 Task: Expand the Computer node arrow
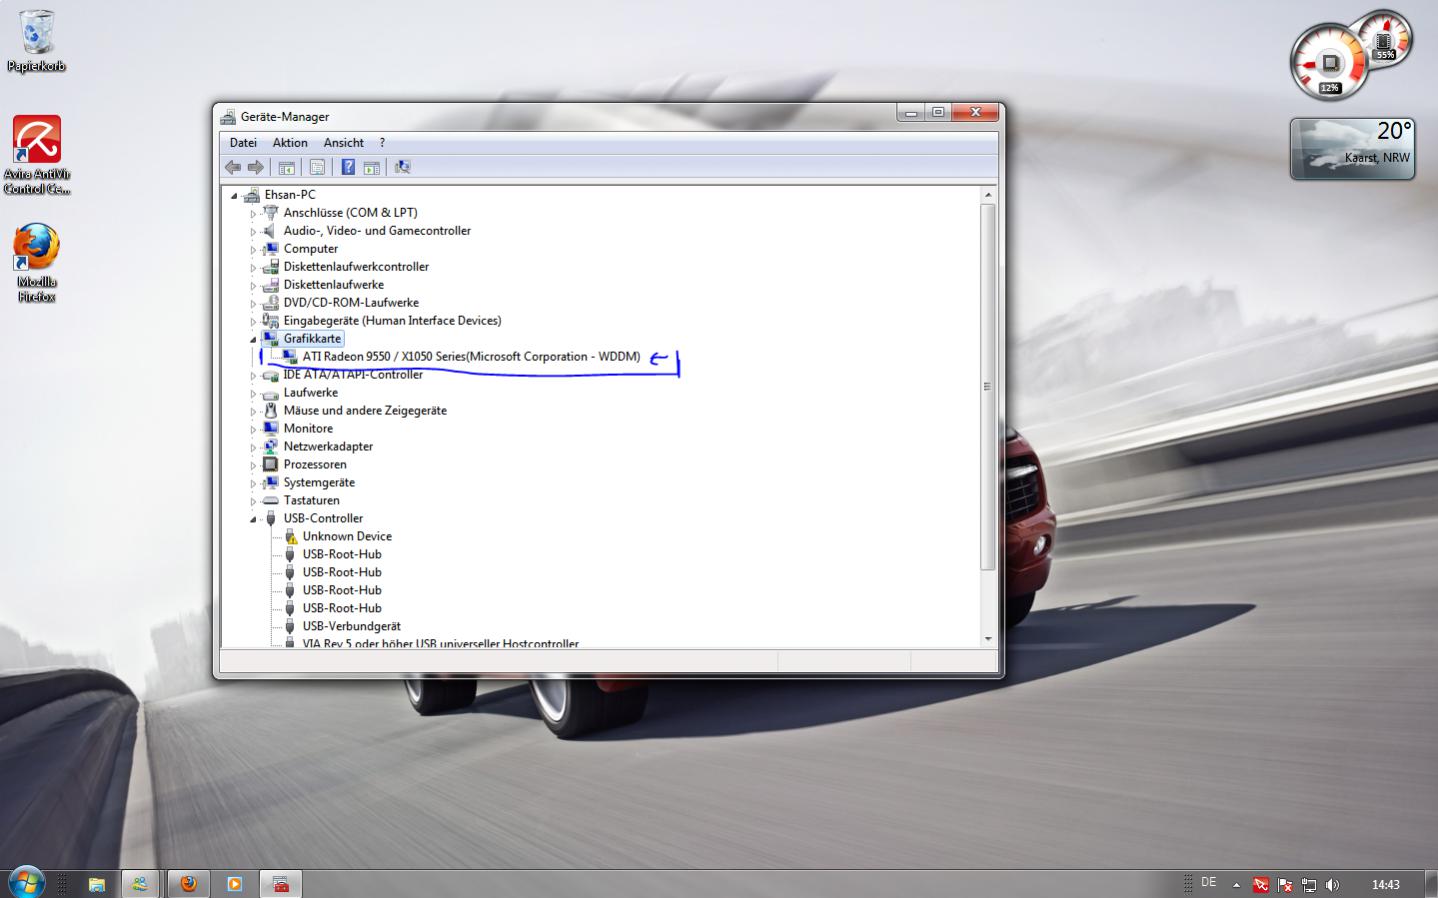pos(253,250)
